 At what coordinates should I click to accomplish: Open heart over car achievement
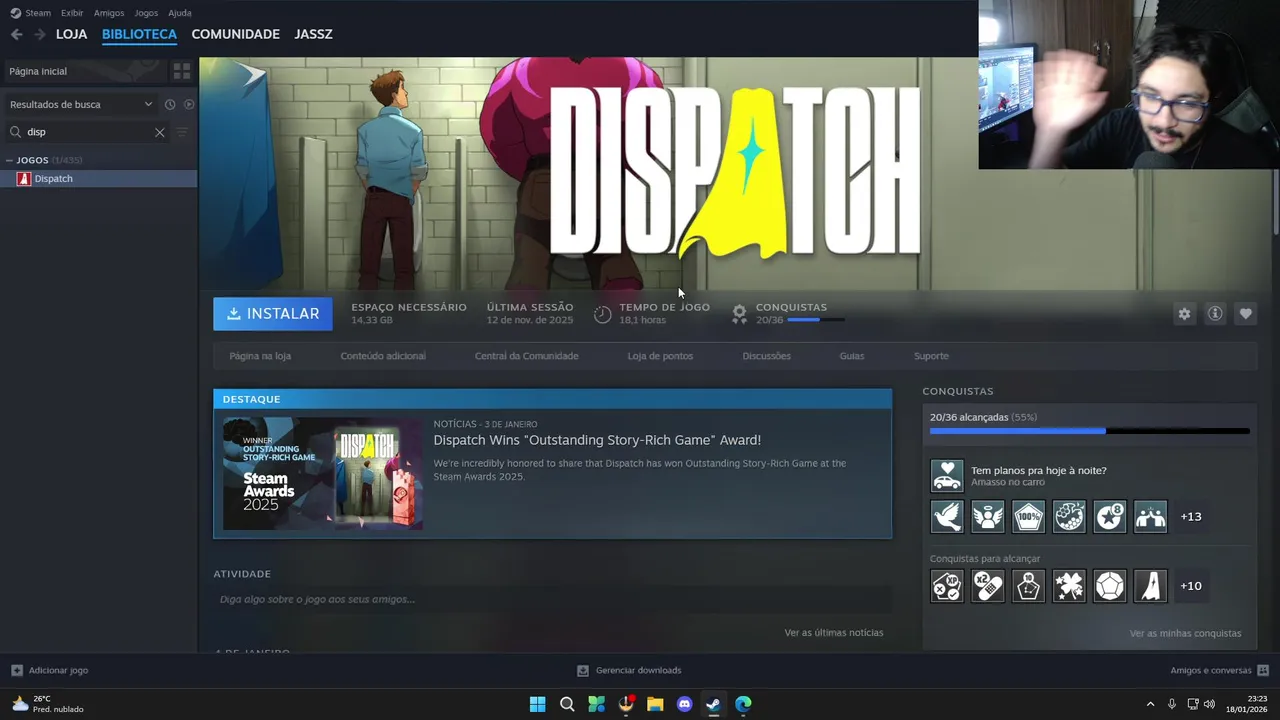(x=947, y=476)
